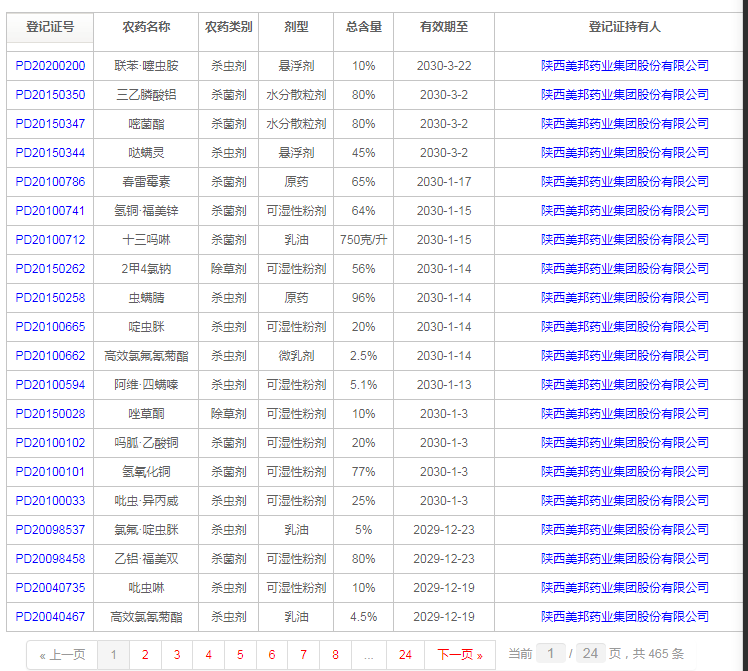The image size is (748, 671).
Task: Select page 7 in pagination
Action: pyautogui.click(x=303, y=655)
